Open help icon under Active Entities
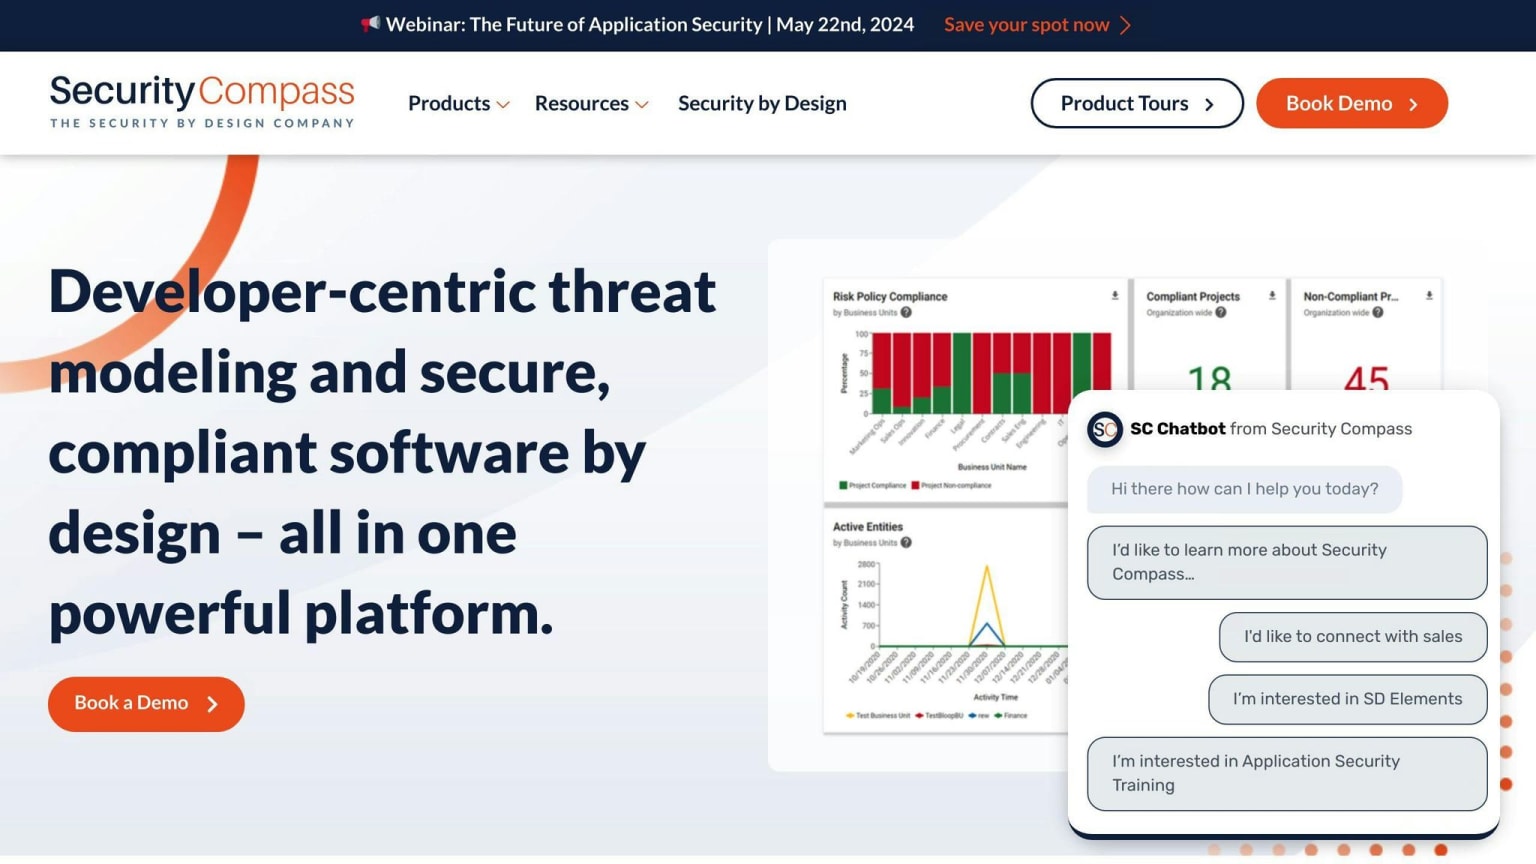This screenshot has height=864, width=1536. coord(906,543)
